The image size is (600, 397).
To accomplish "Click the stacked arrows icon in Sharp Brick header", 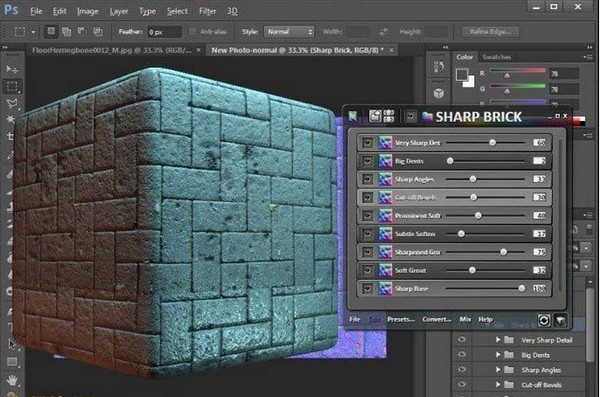I will point(389,116).
